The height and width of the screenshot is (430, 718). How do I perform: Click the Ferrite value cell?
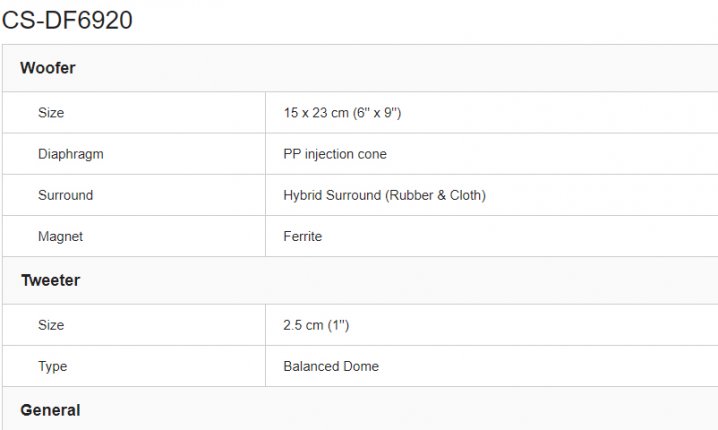point(492,236)
